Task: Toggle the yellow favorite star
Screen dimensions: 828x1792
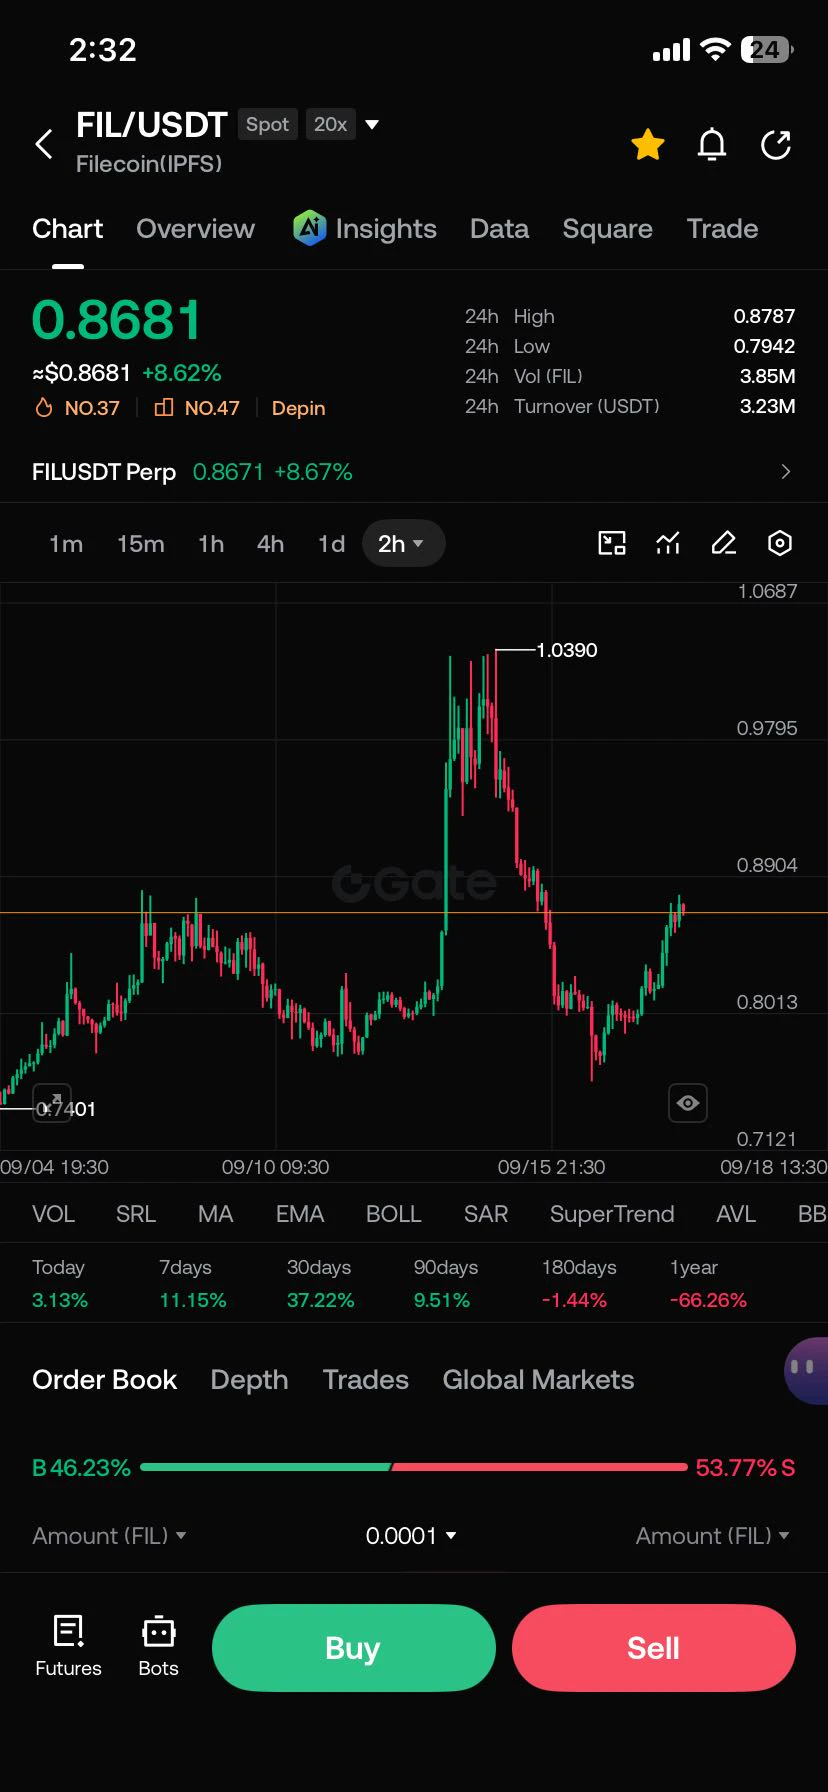Action: (648, 145)
